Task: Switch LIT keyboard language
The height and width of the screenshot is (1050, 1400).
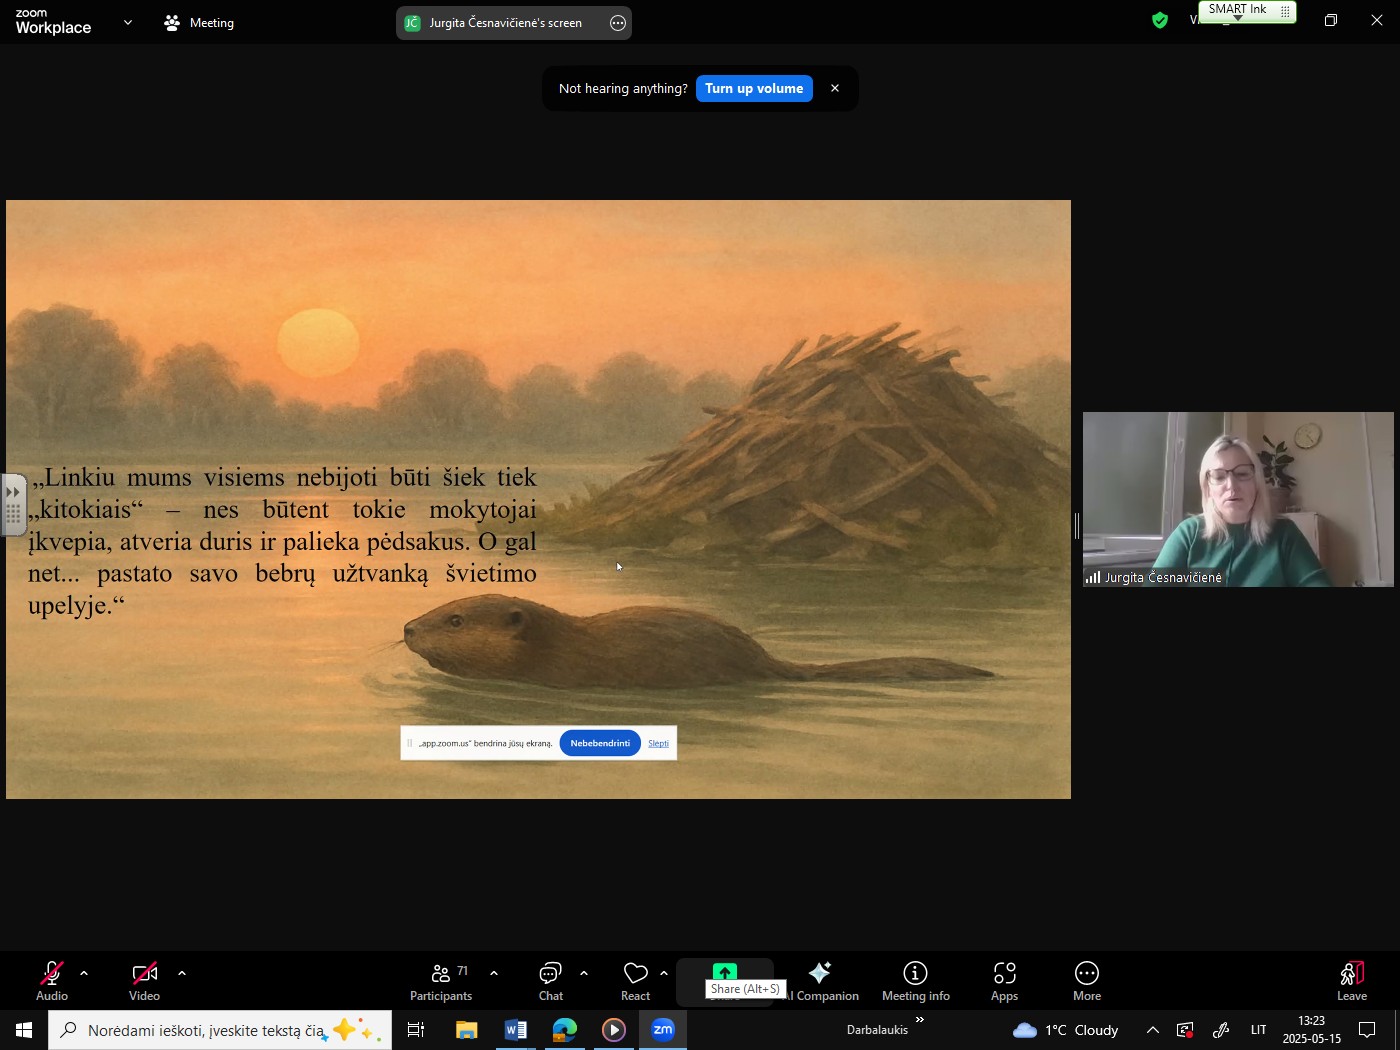Action: point(1259,1030)
